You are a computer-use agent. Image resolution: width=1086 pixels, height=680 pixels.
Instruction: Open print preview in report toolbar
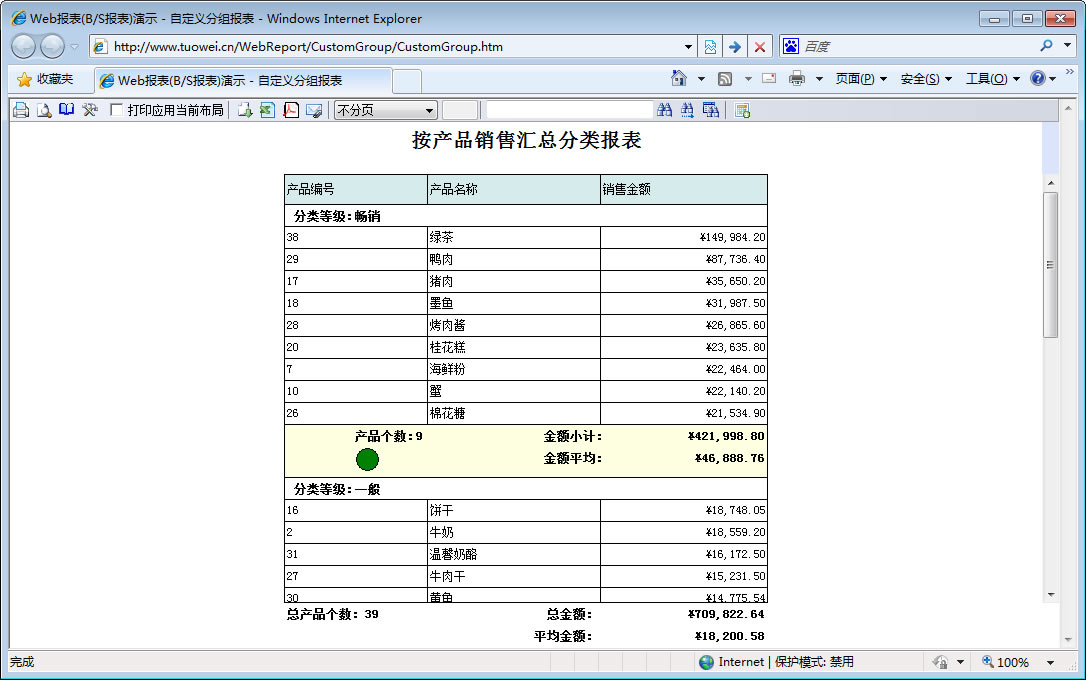[44, 110]
